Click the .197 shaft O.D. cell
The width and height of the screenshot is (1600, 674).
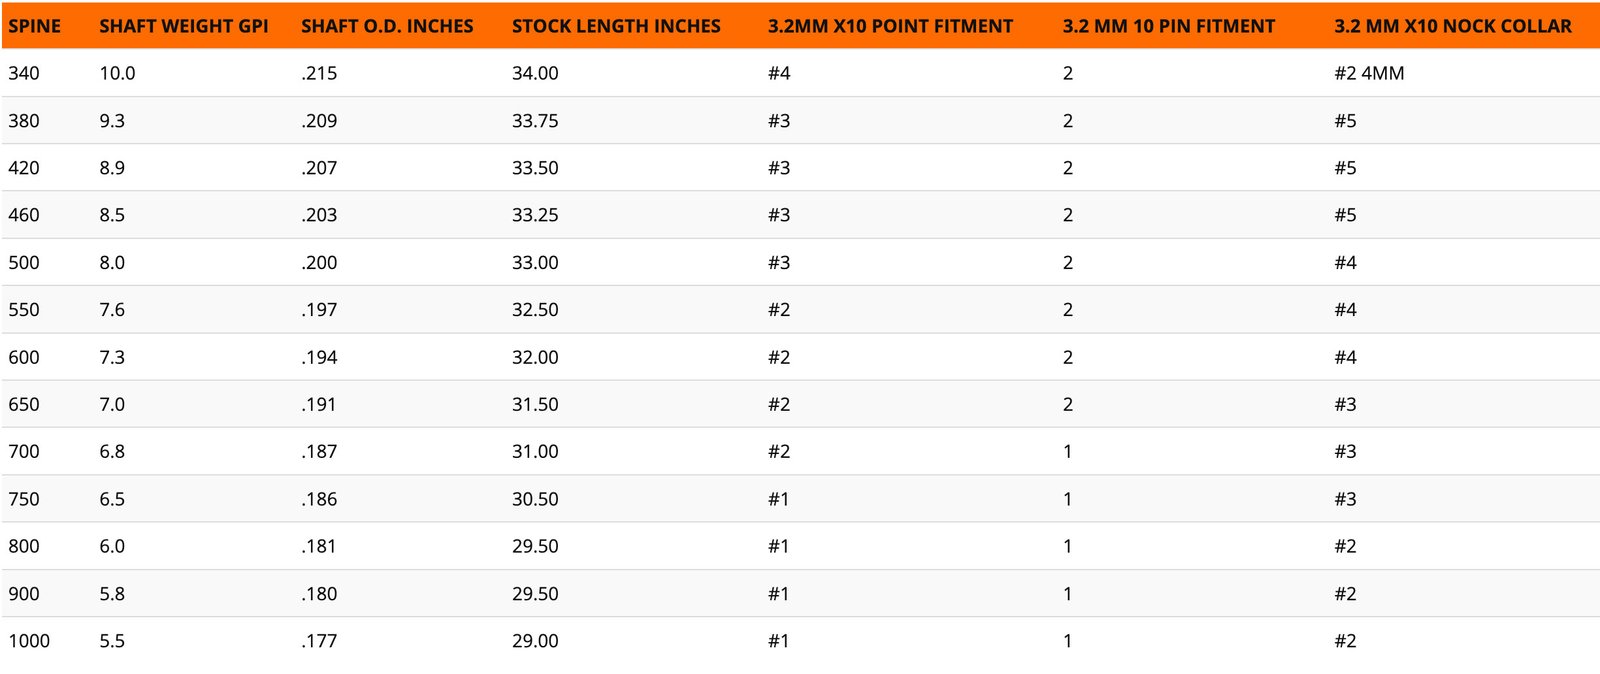click(x=319, y=310)
